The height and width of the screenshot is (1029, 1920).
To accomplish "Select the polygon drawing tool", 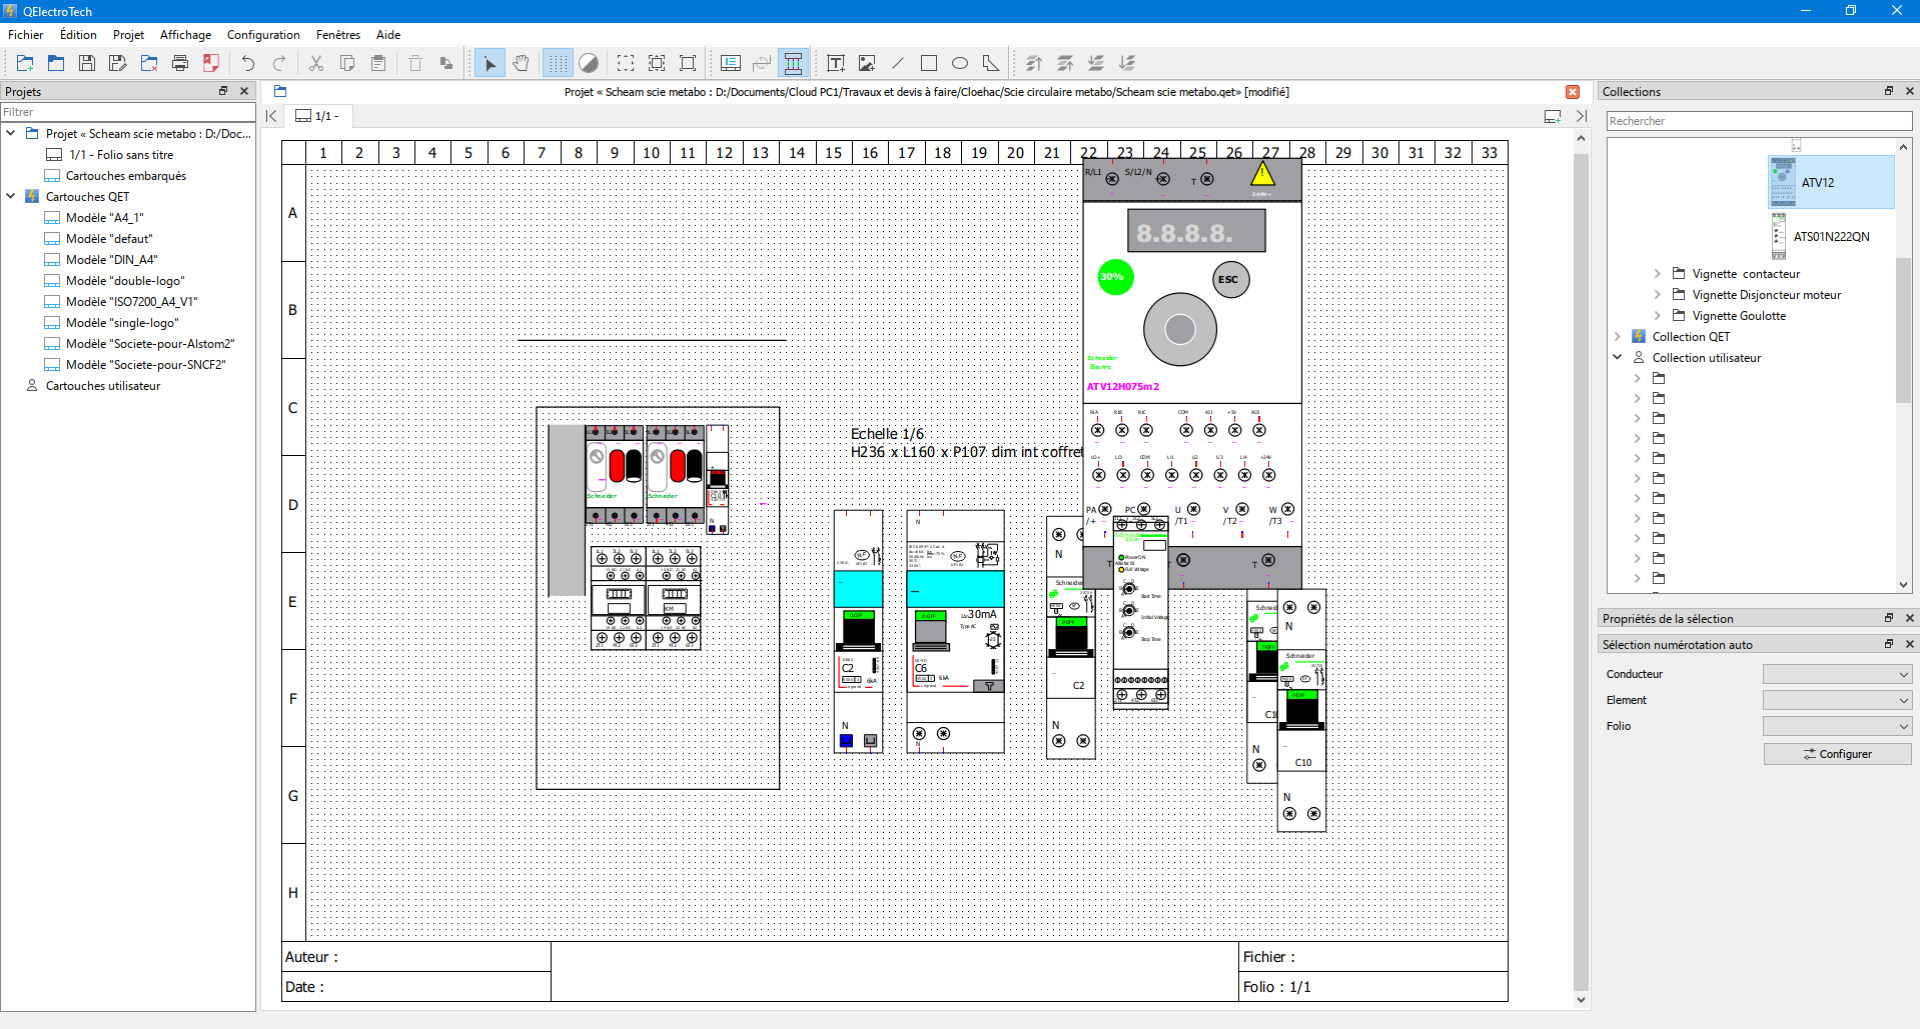I will tap(991, 64).
